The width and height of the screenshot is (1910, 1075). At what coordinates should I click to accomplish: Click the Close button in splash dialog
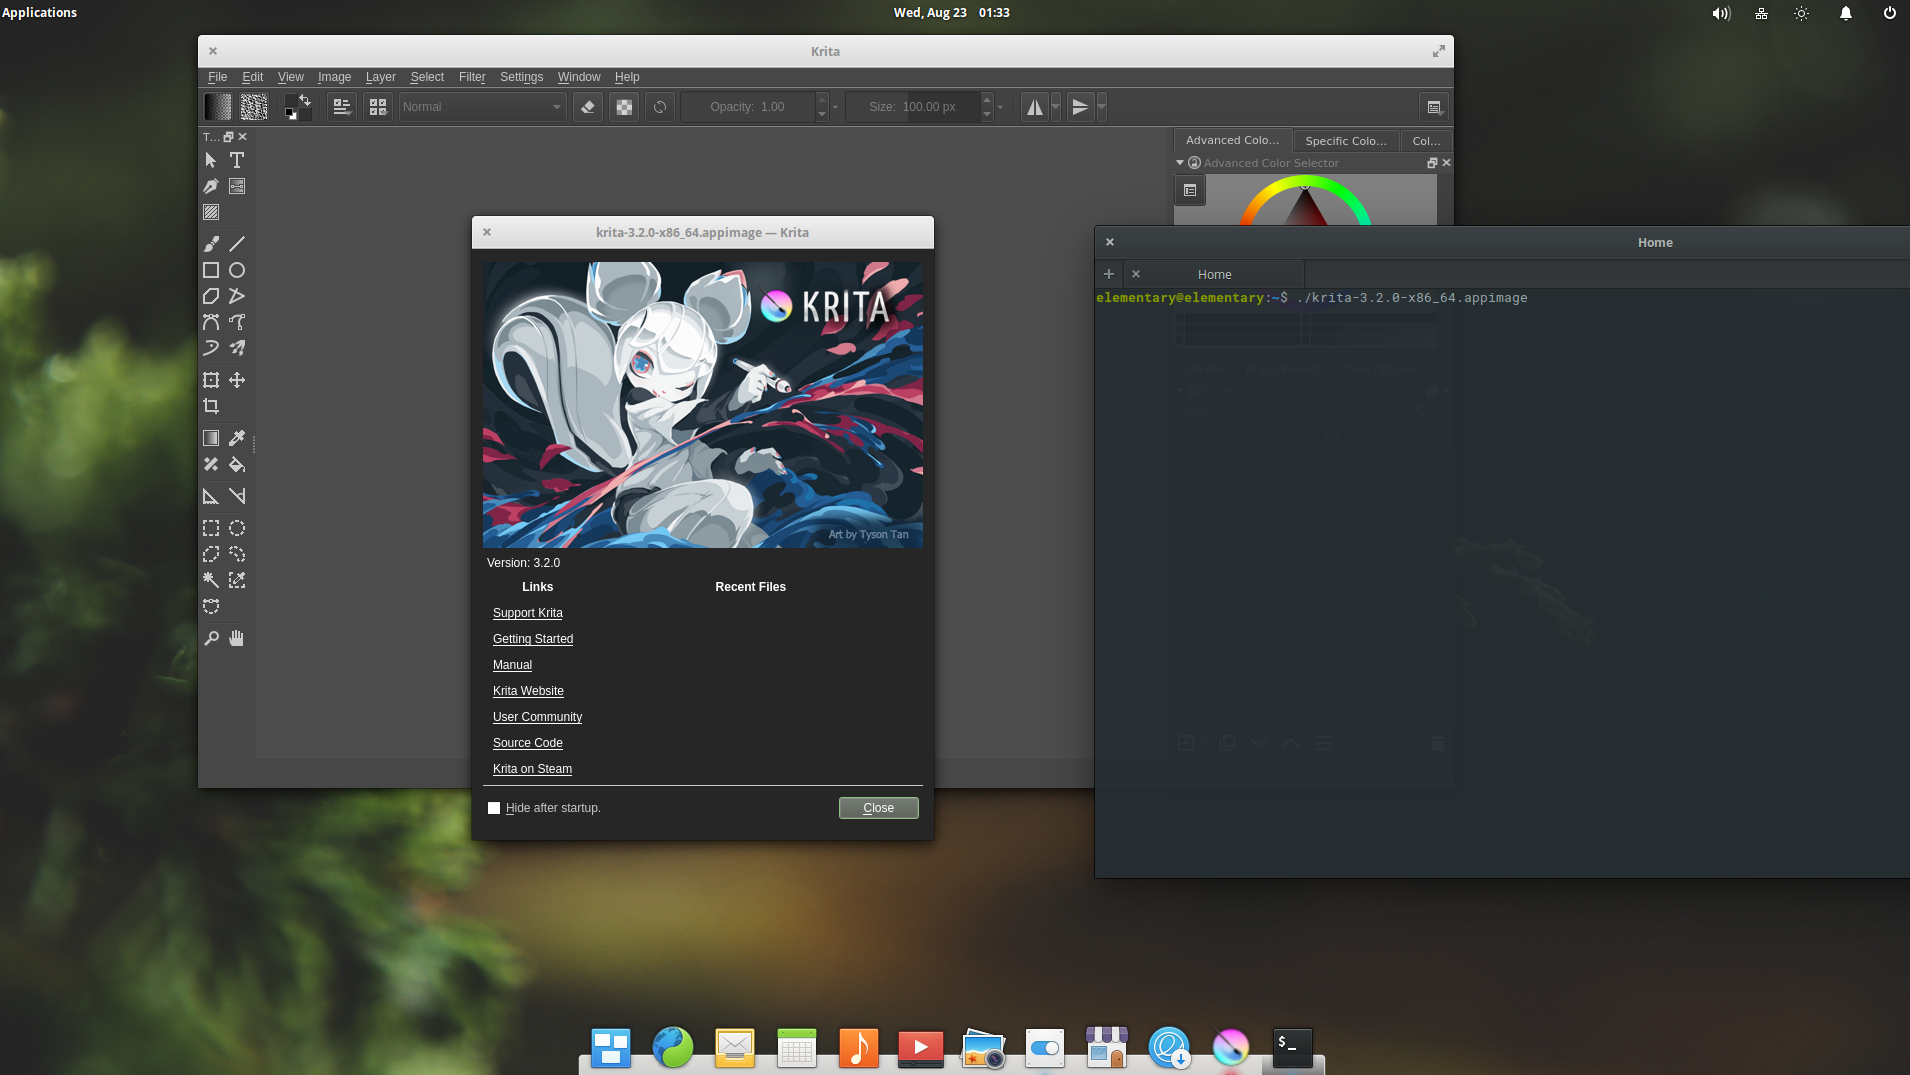(x=879, y=808)
